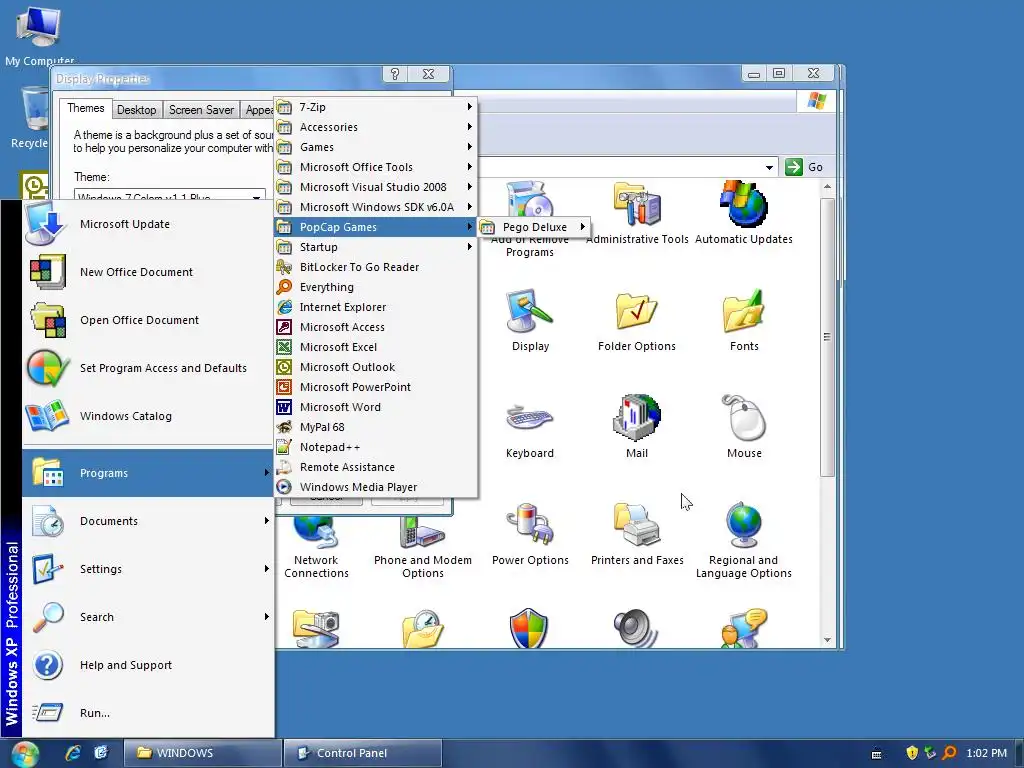Switch to the Screen Saver tab
The height and width of the screenshot is (768, 1024).
tap(201, 110)
